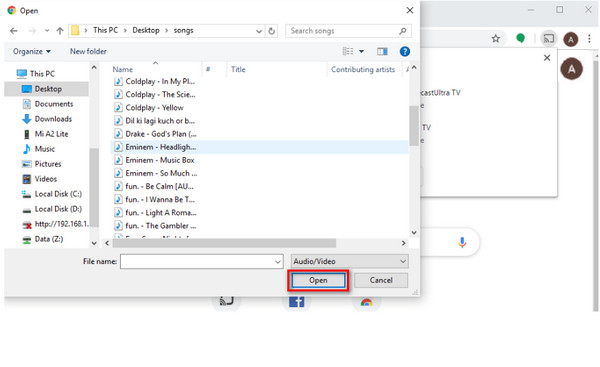Open Chrome three-dot menu

point(589,39)
